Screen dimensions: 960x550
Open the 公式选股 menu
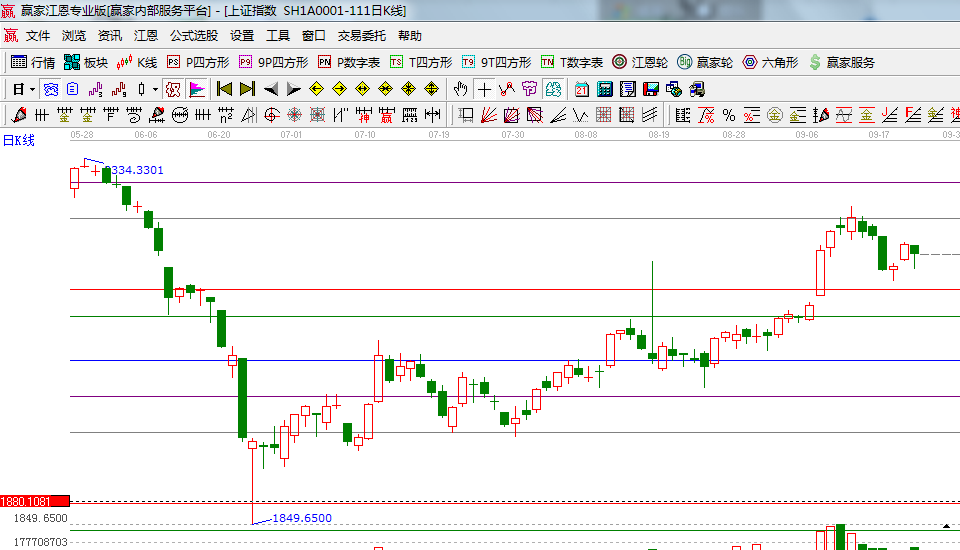click(193, 35)
